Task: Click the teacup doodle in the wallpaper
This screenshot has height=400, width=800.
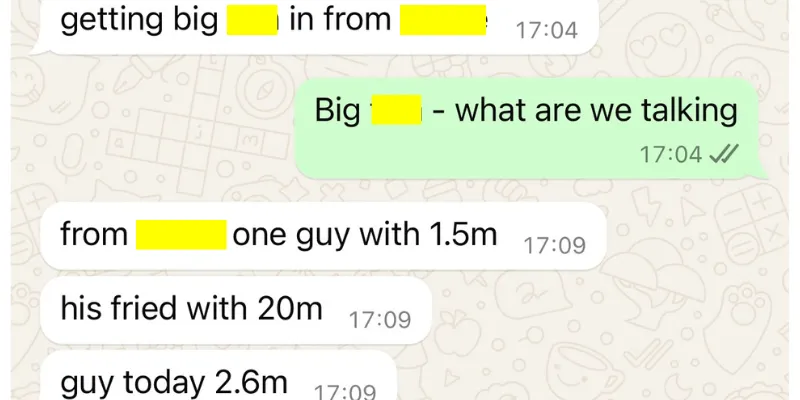Action: [x=583, y=370]
